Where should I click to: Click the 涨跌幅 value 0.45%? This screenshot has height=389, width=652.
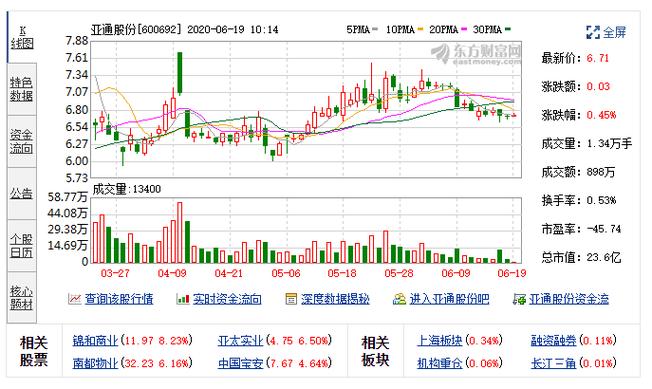[601, 115]
